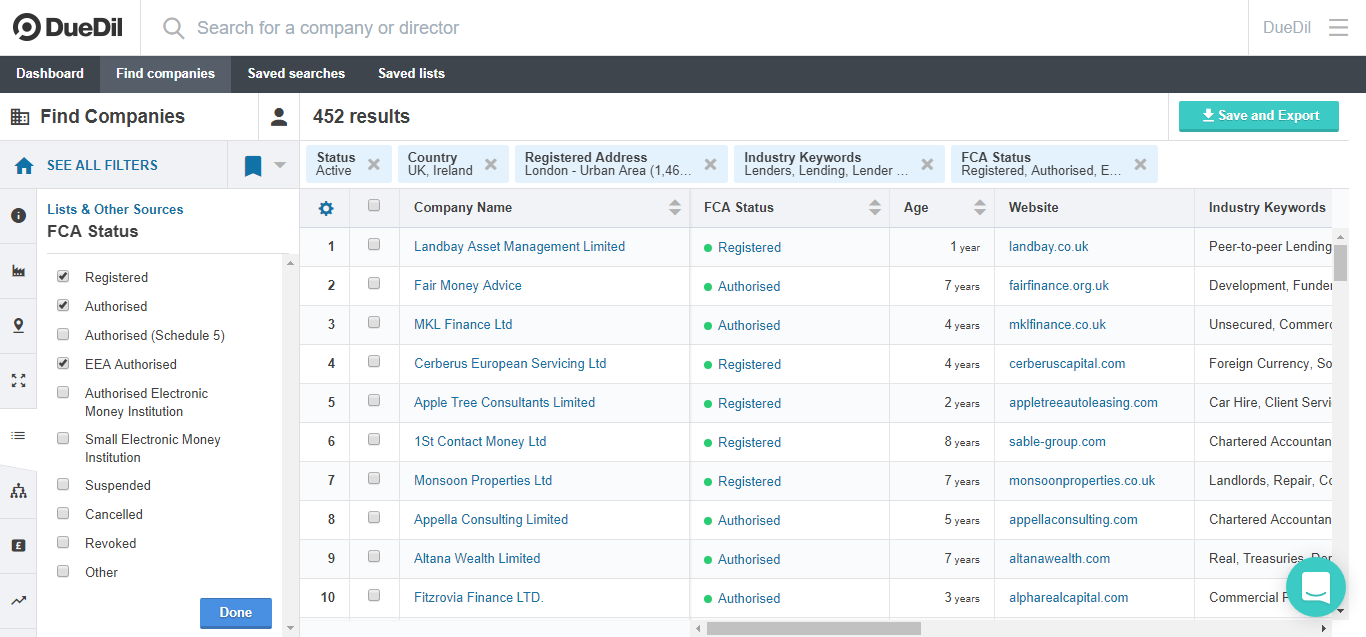
Task: Open the trend chart sidebar icon
Action: pyautogui.click(x=18, y=601)
